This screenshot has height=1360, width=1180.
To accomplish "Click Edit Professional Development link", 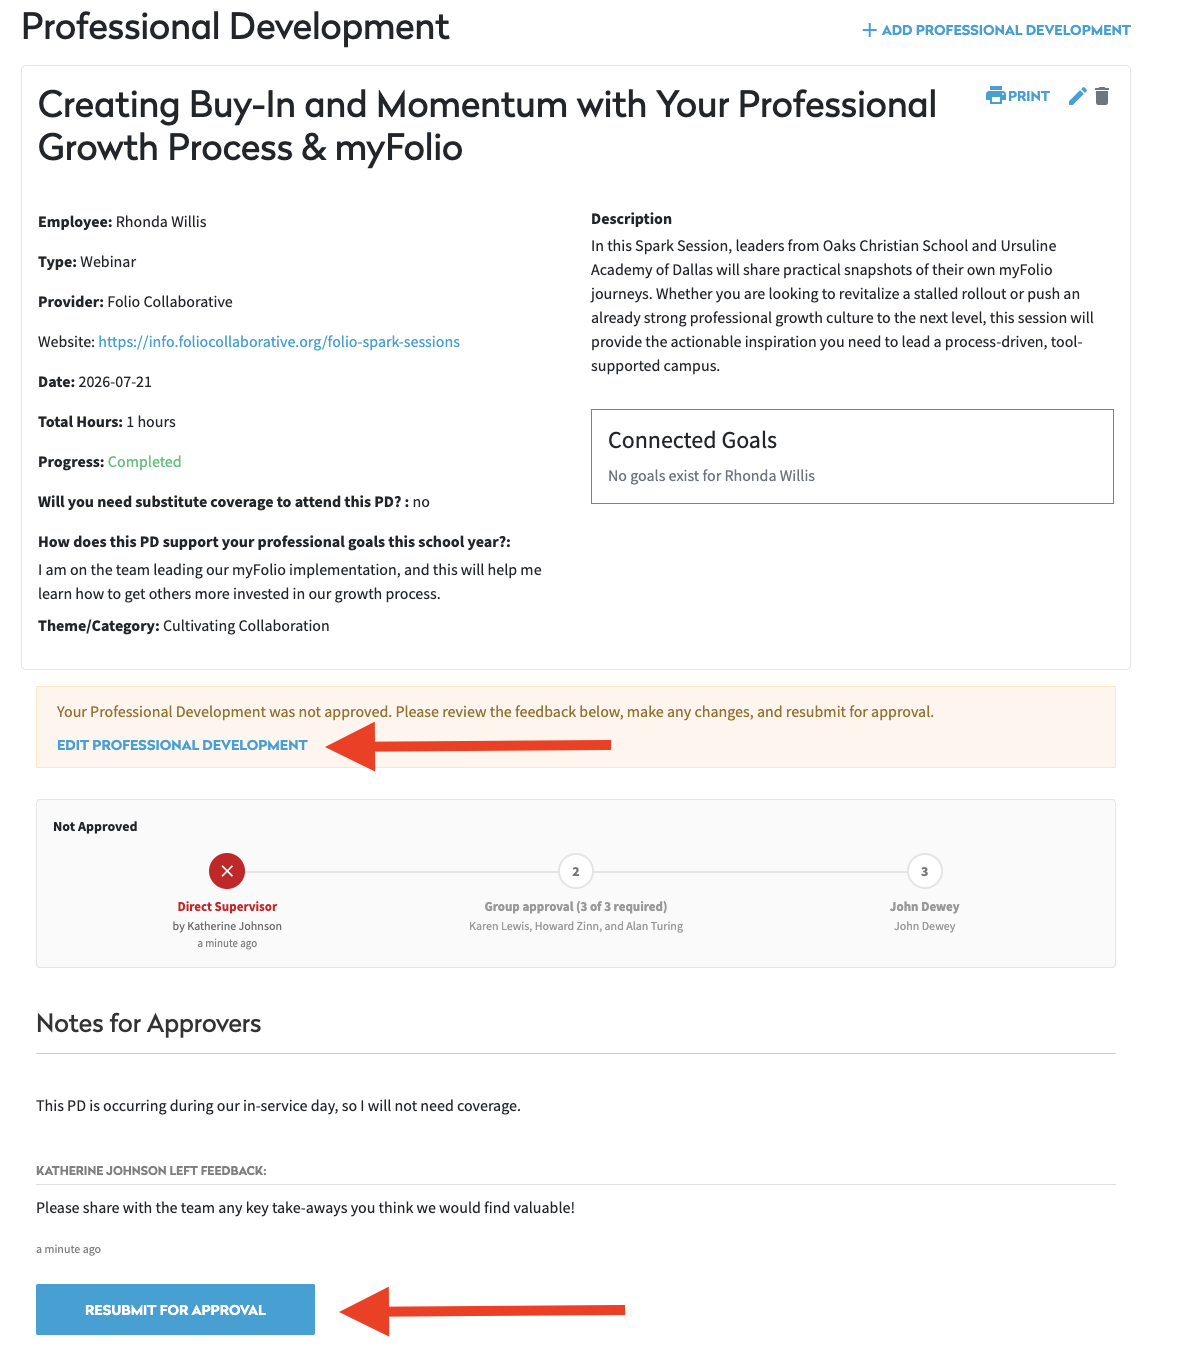I will (182, 745).
